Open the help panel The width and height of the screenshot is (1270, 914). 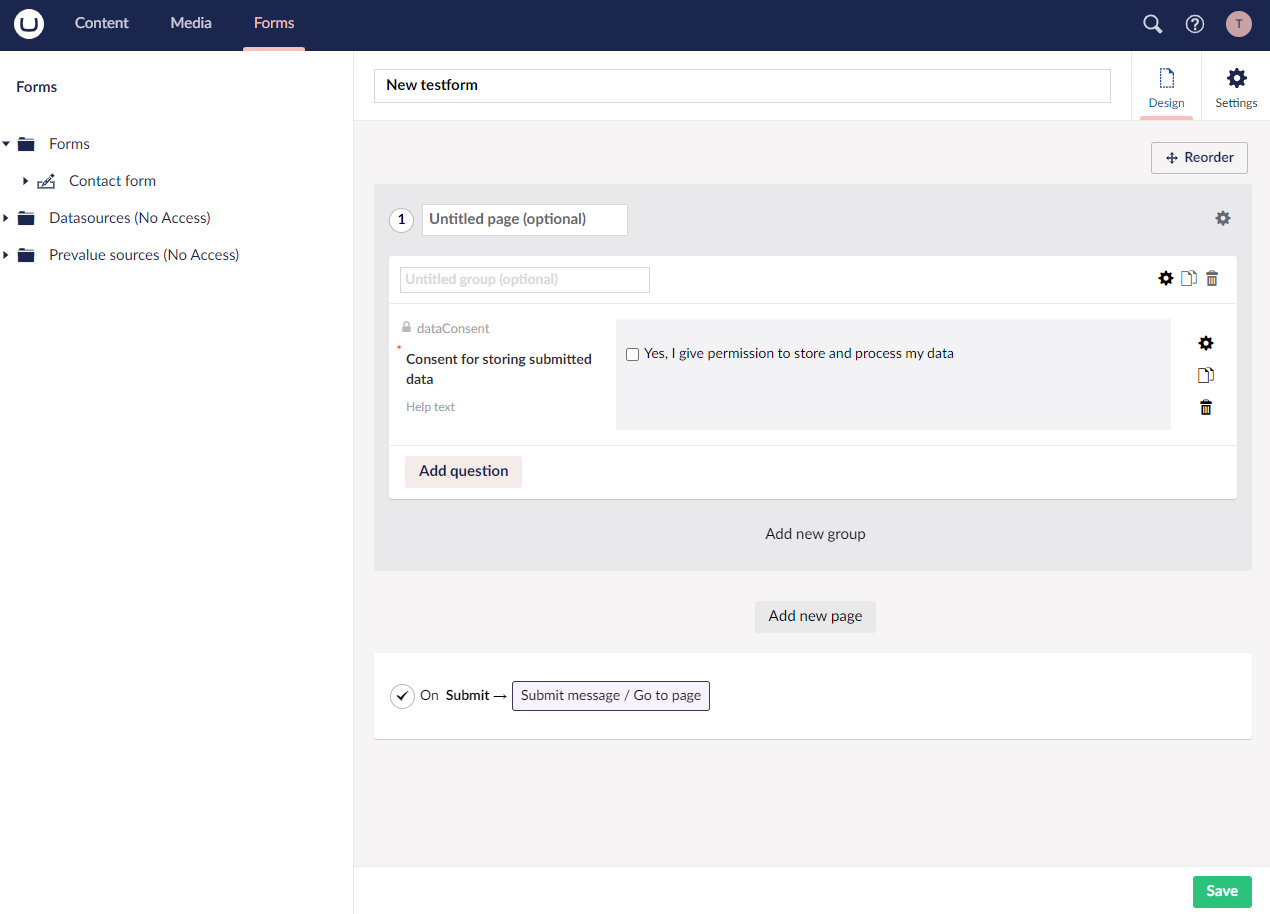(1194, 23)
